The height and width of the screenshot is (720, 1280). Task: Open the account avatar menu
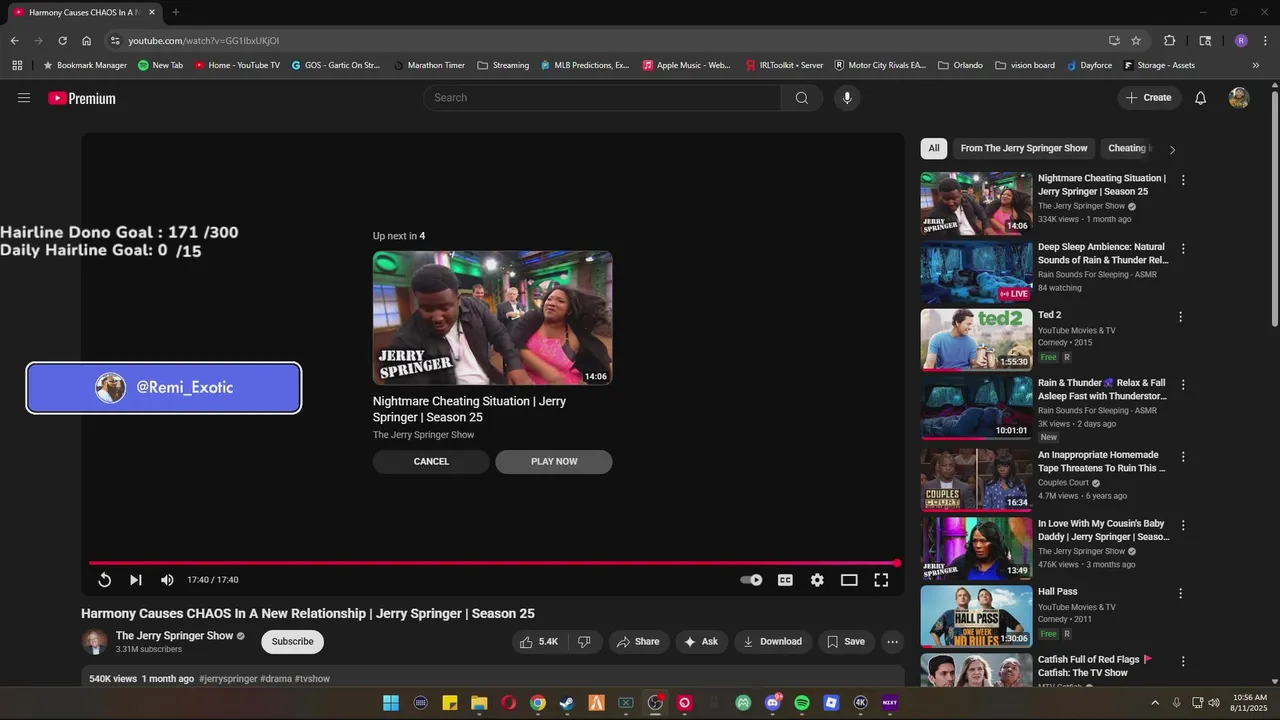point(1239,98)
